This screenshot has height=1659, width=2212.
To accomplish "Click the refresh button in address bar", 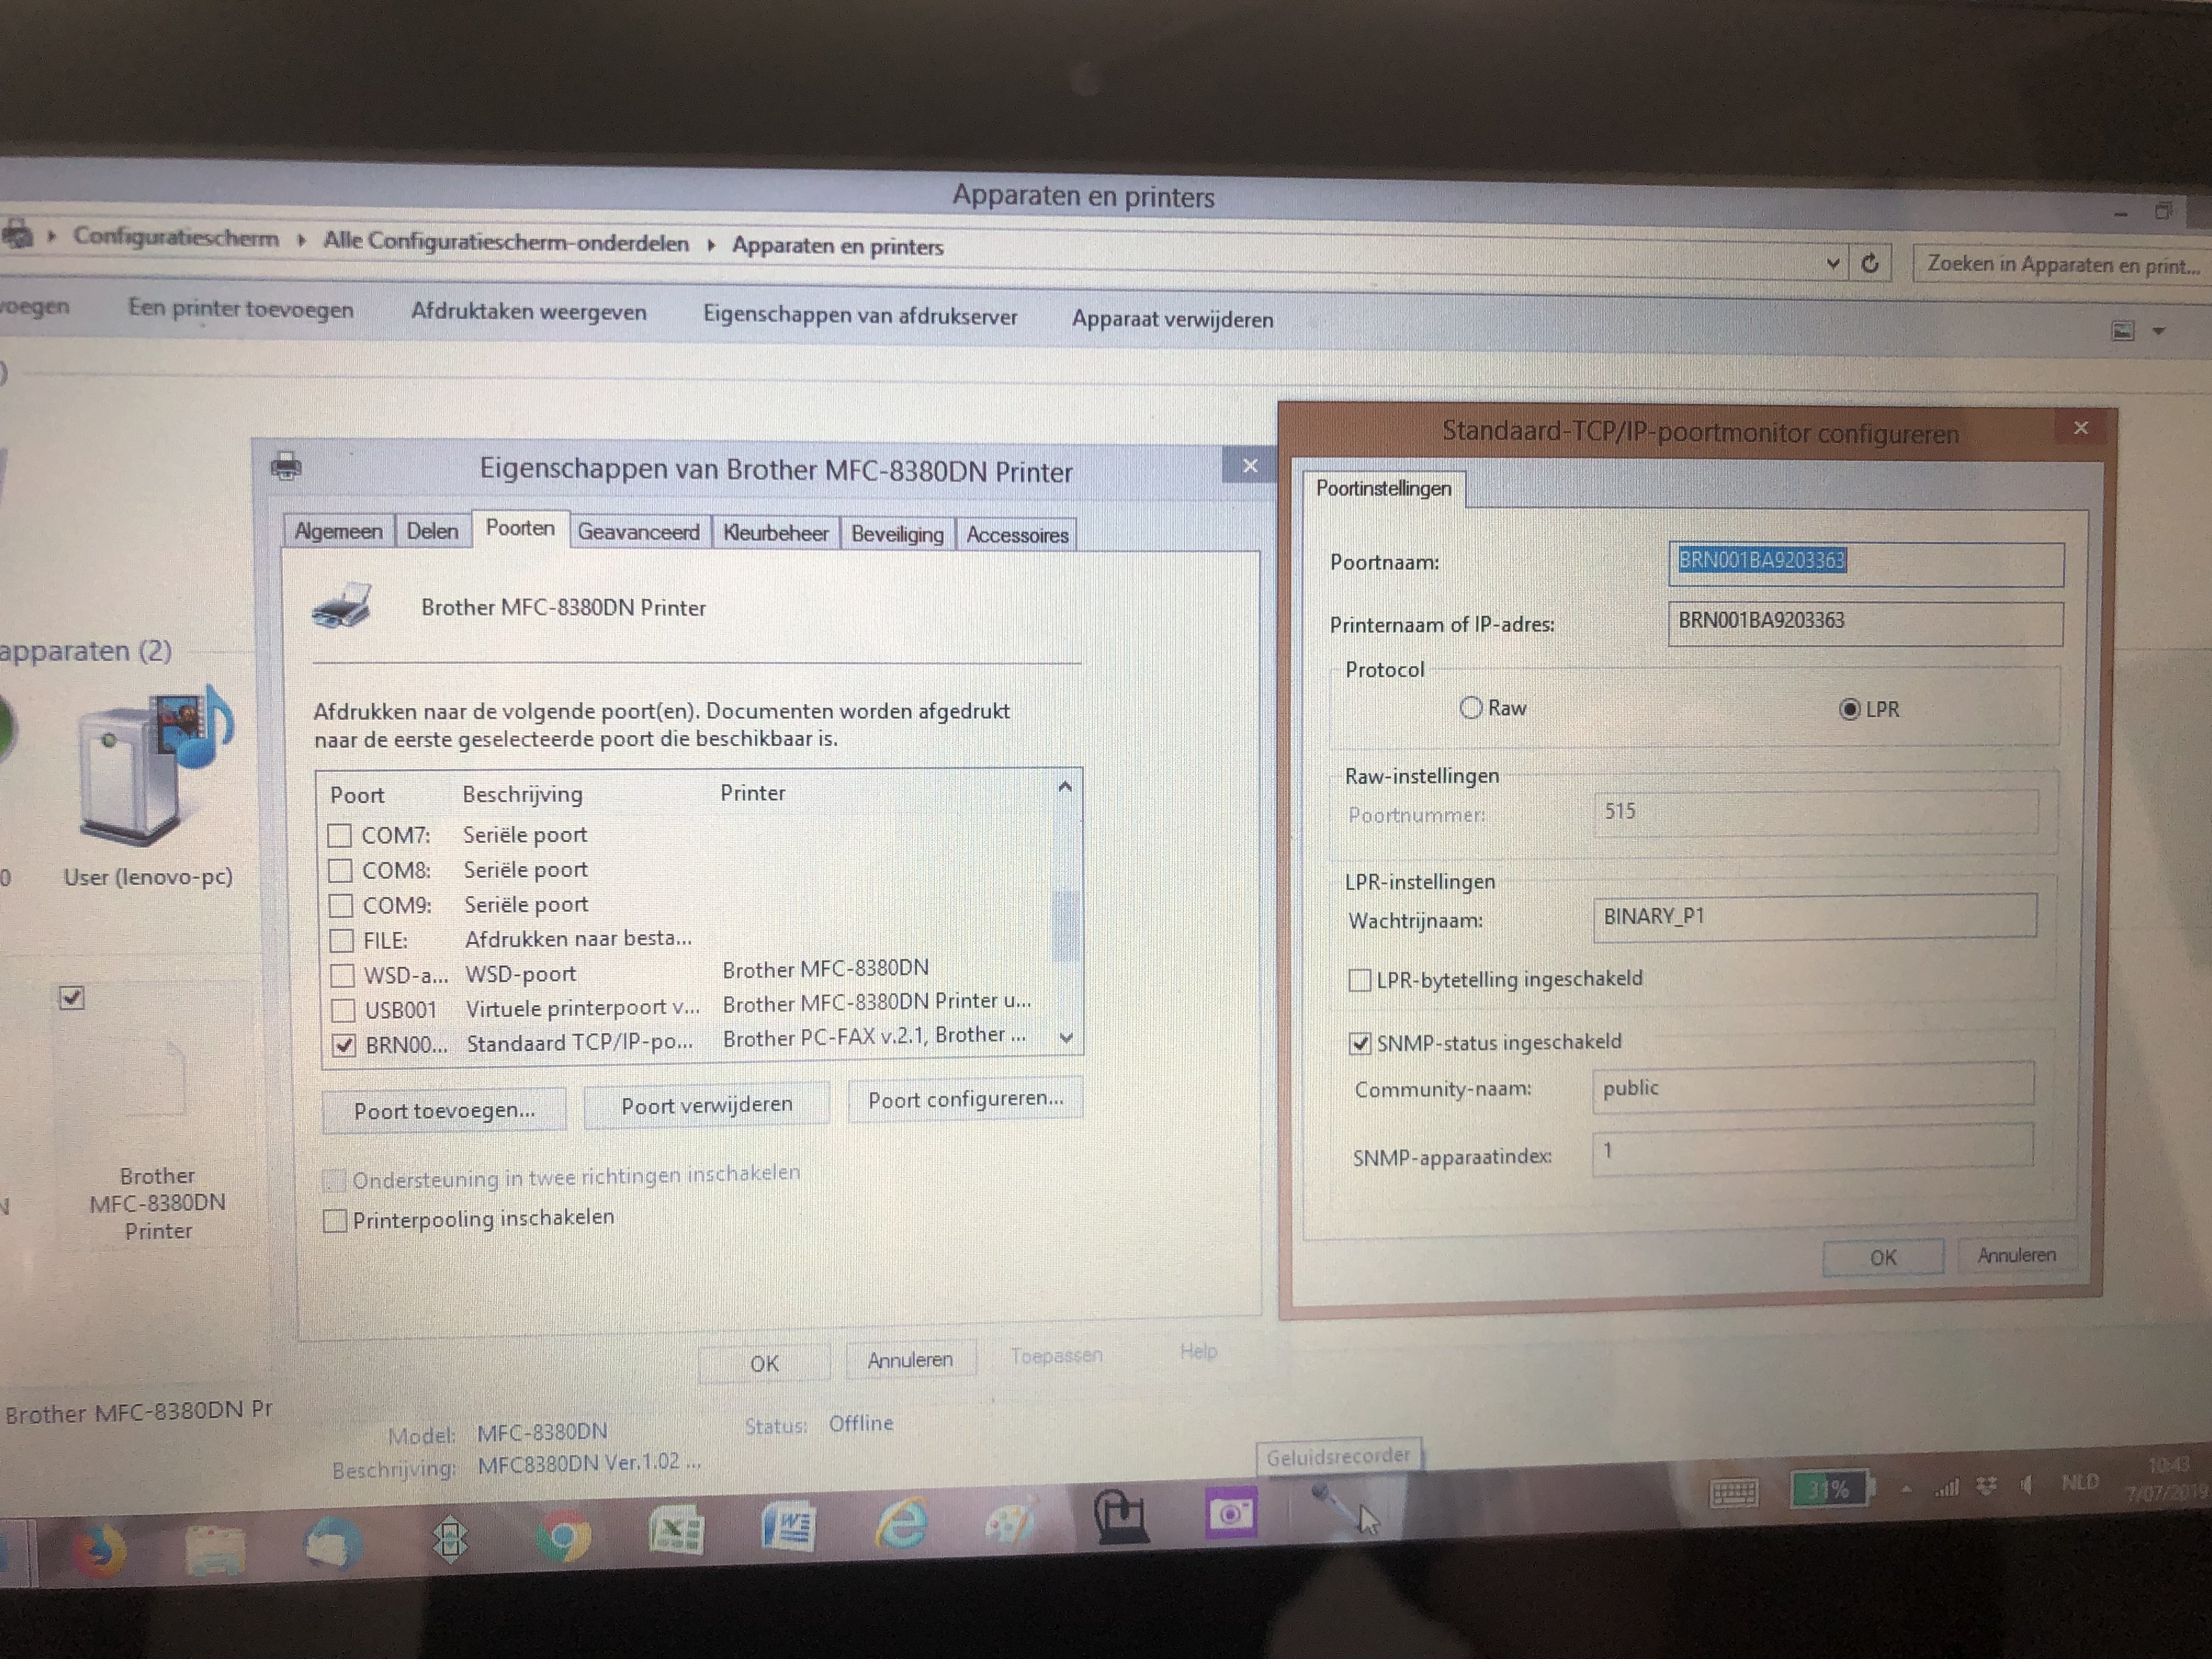I will (x=1870, y=264).
